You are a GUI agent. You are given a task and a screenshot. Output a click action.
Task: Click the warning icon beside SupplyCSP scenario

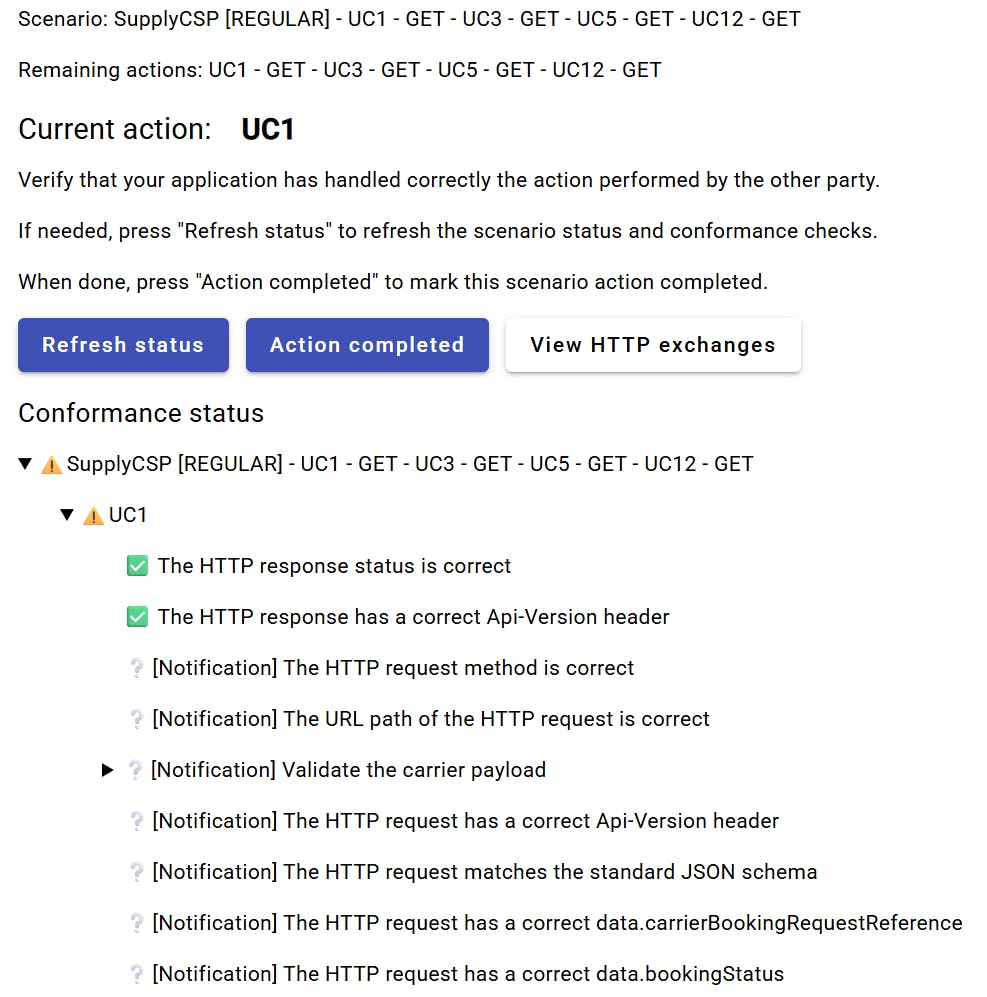pyautogui.click(x=52, y=465)
